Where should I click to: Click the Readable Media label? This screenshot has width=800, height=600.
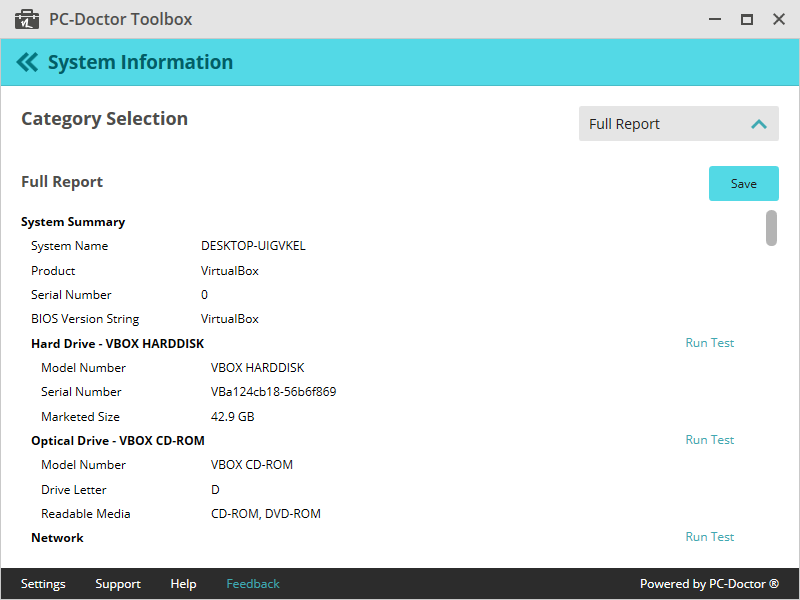tap(86, 514)
